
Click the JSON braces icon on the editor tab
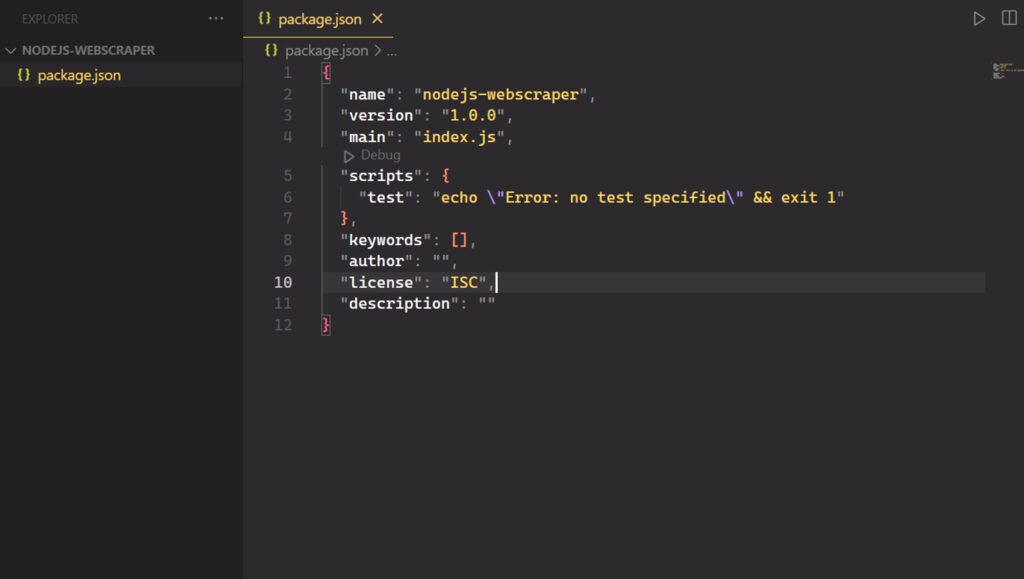(265, 19)
